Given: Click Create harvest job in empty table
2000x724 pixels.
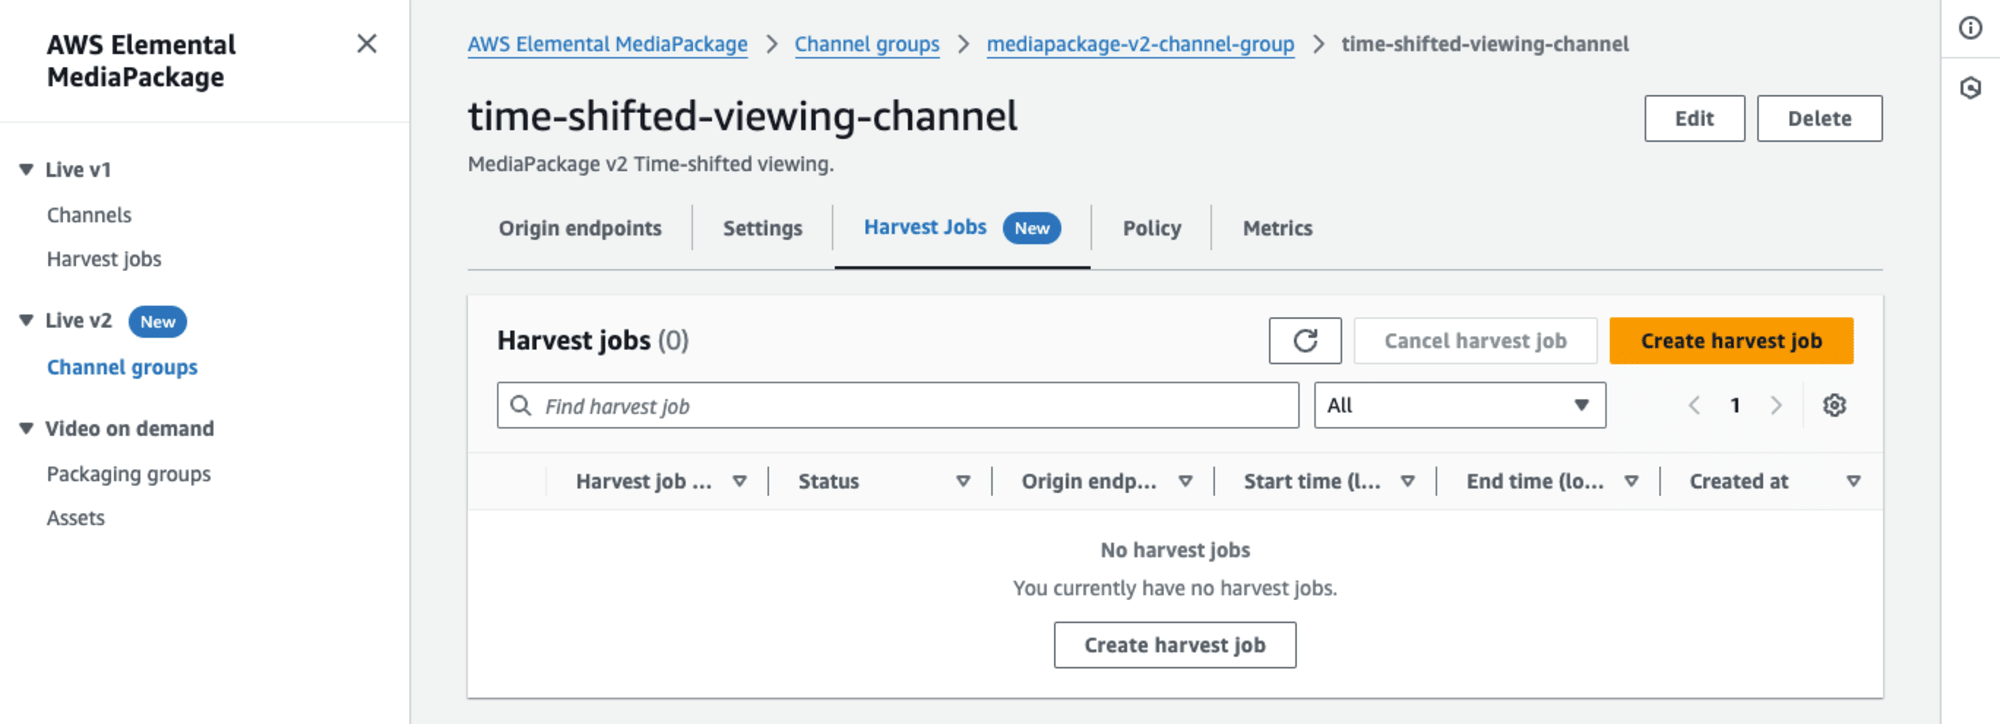Looking at the screenshot, I should (1175, 645).
